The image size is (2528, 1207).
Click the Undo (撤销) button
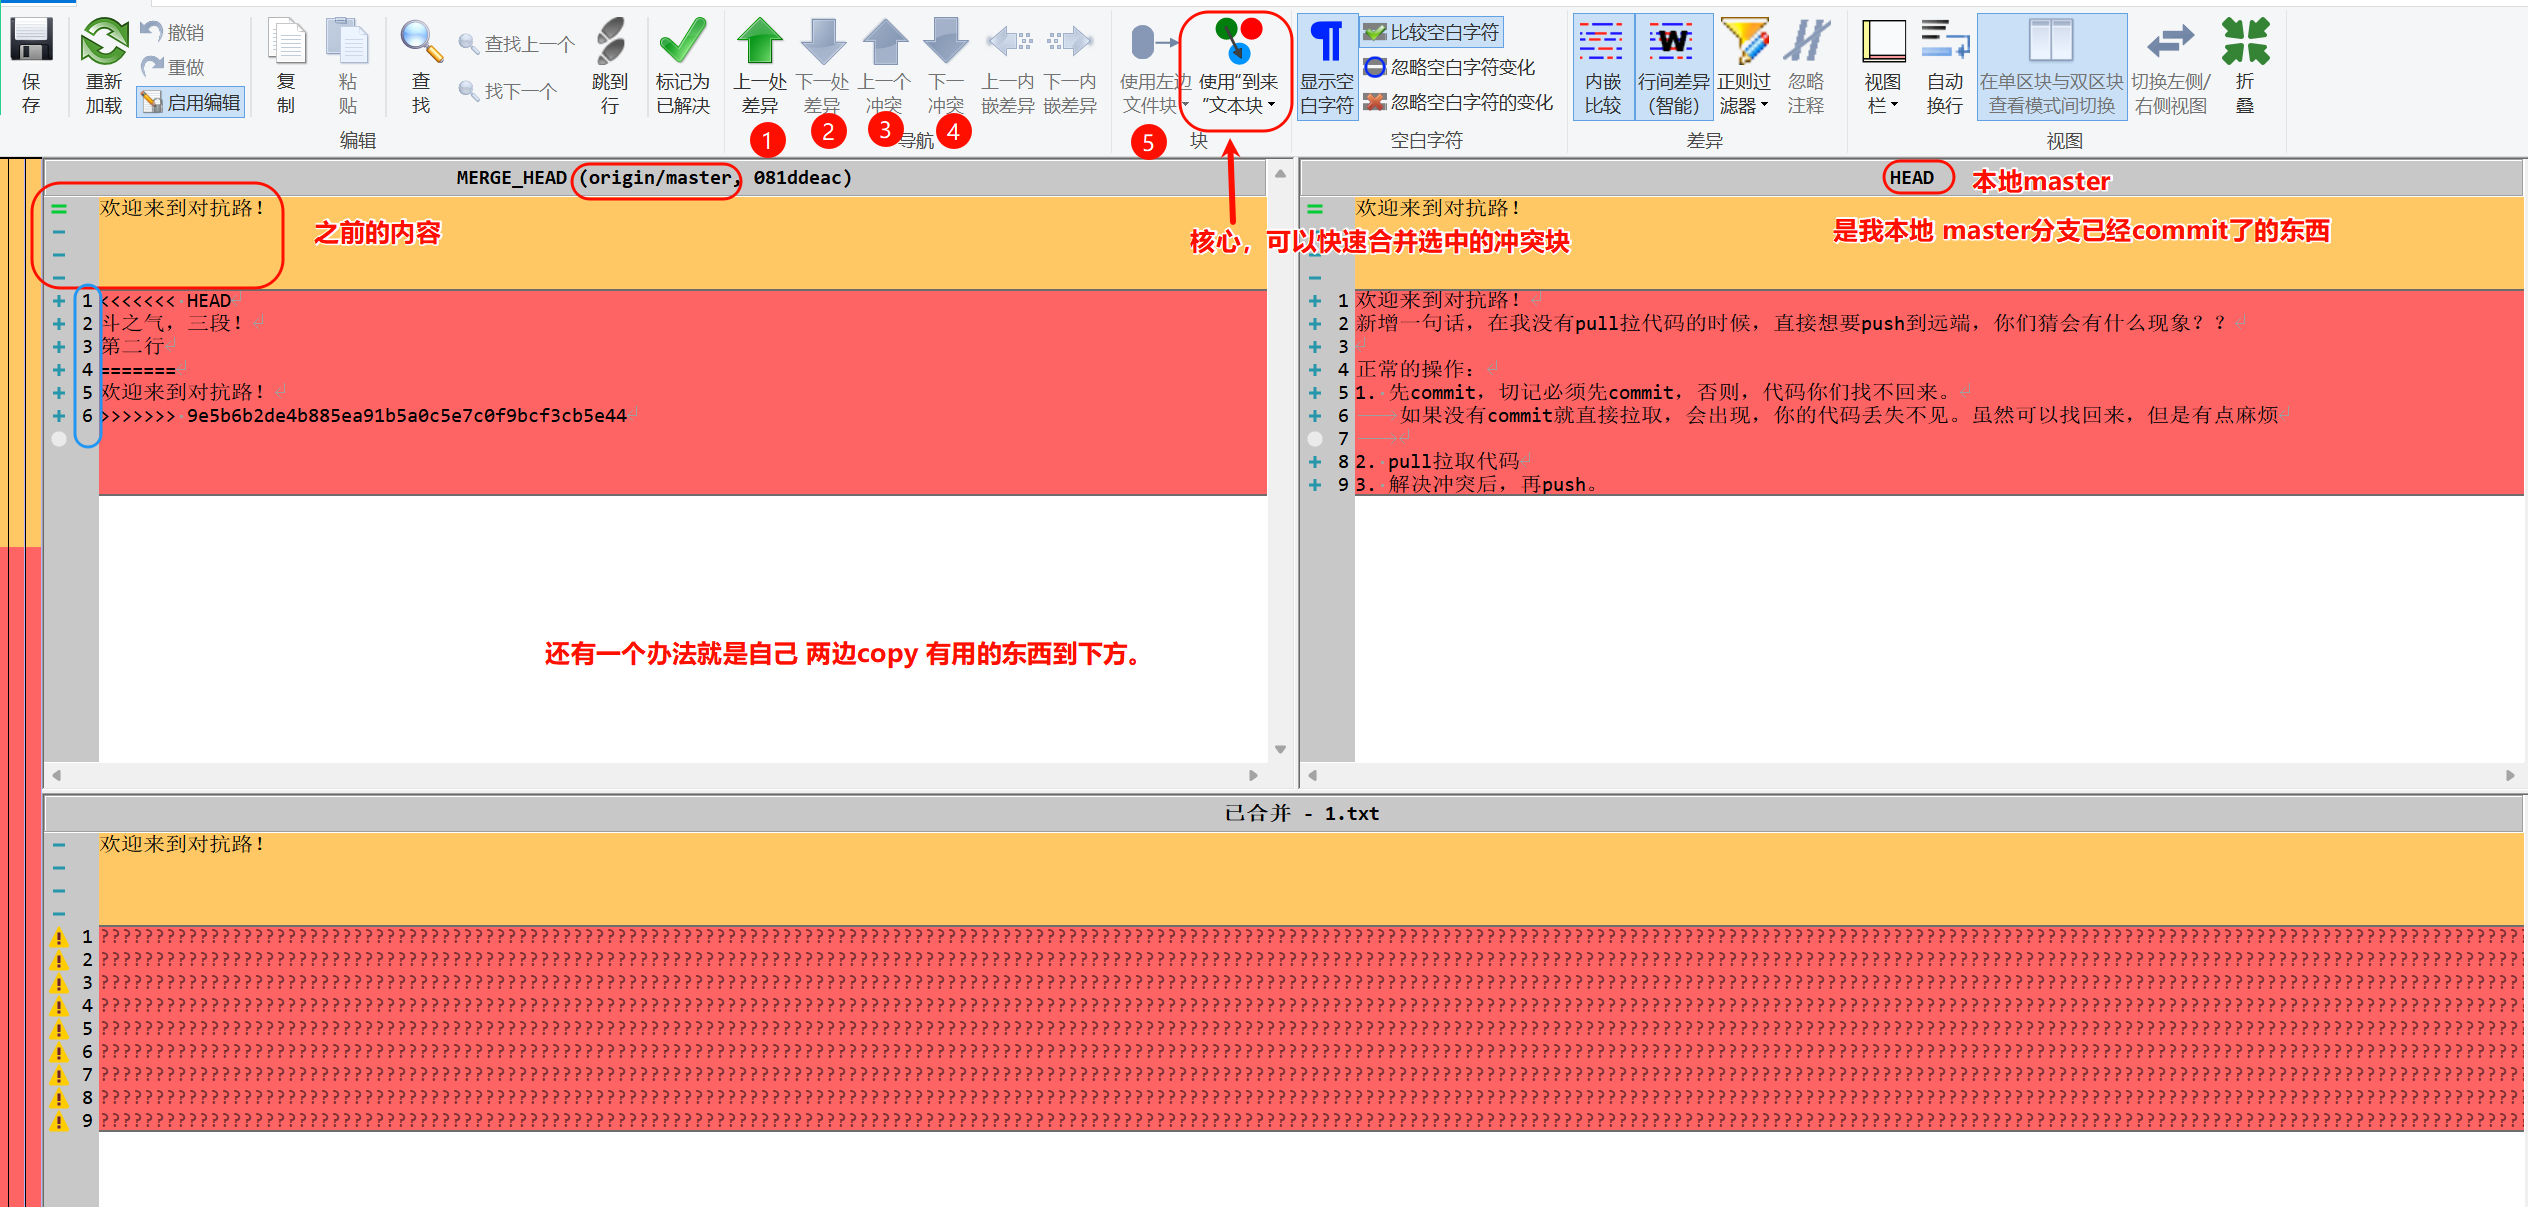point(173,33)
